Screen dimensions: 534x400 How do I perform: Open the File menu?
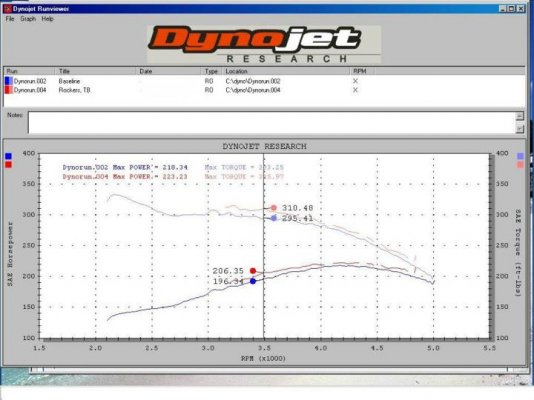10,19
